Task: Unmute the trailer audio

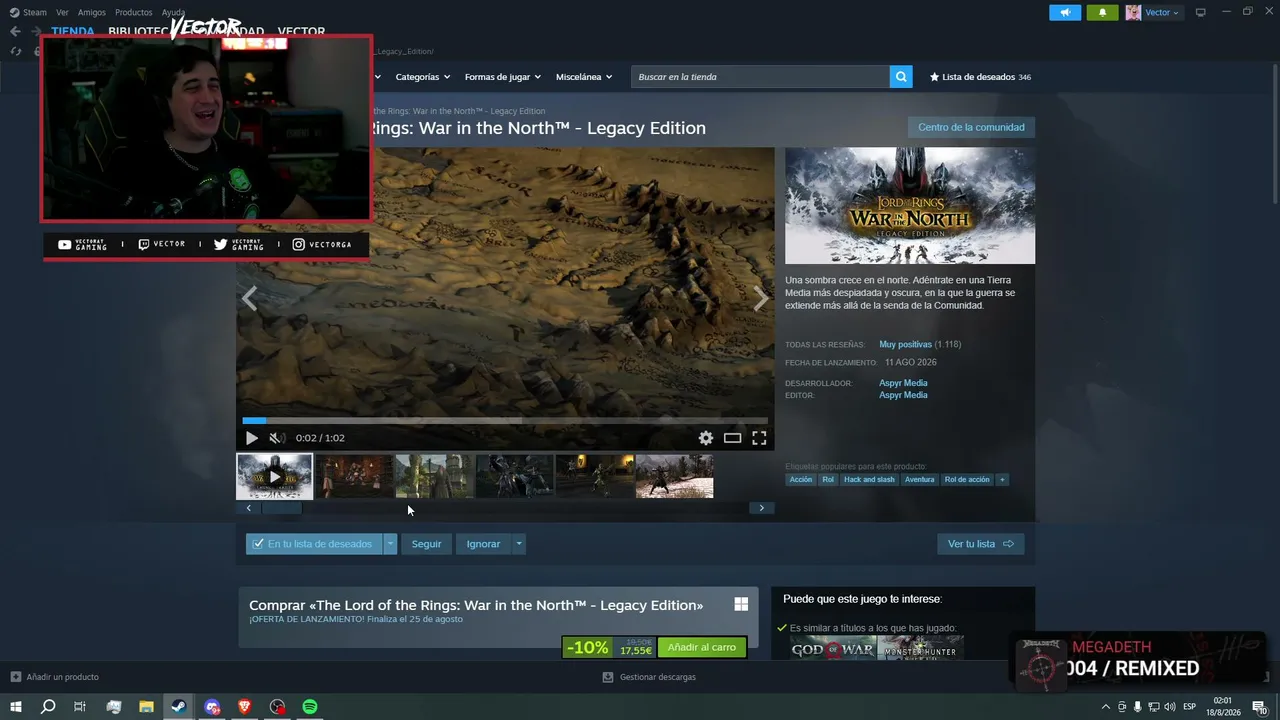Action: (277, 438)
